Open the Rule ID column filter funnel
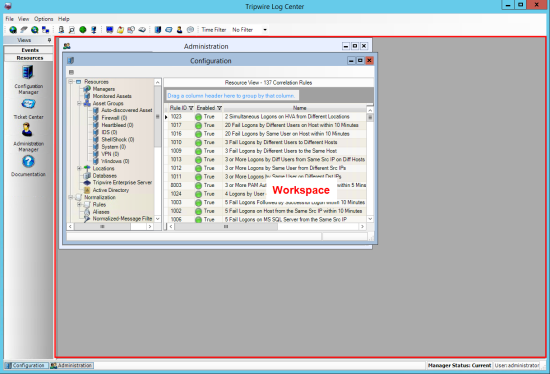550x374 pixels. coord(191,108)
